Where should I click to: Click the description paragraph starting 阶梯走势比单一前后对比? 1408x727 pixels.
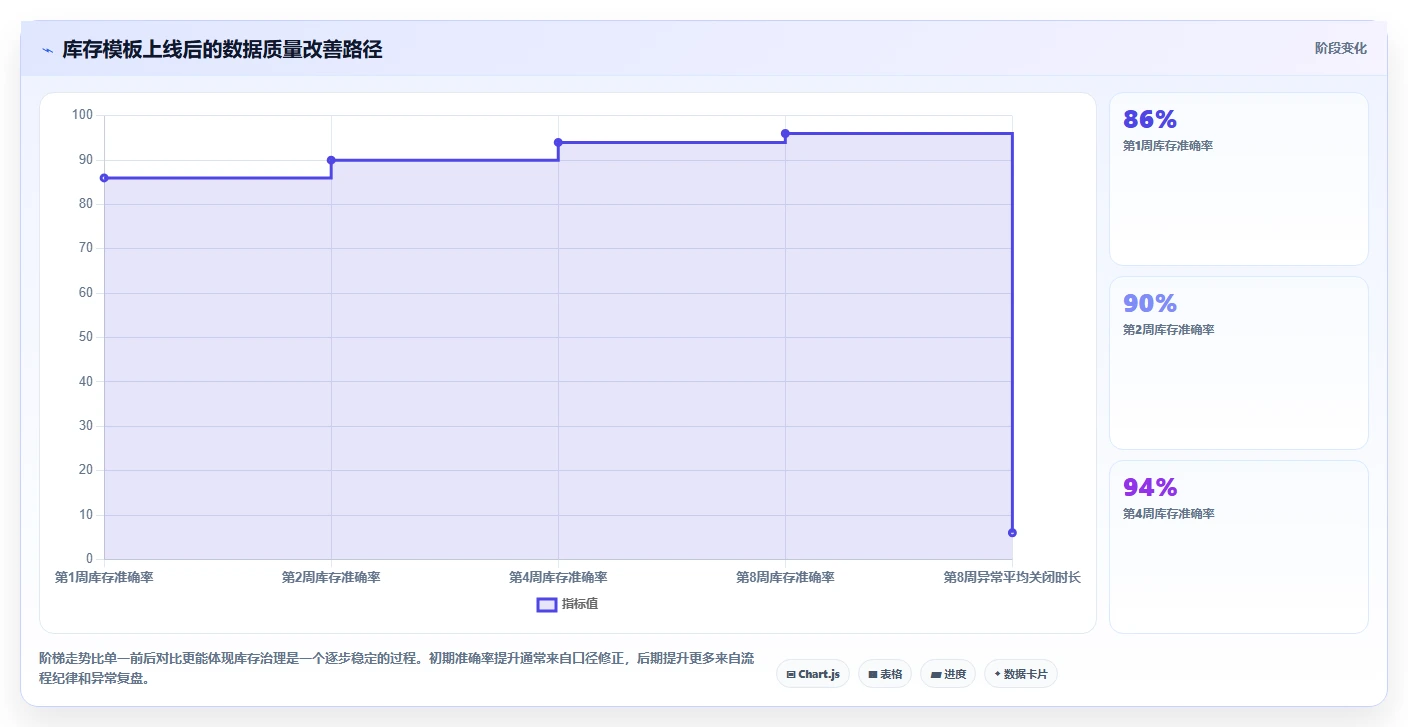pyautogui.click(x=398, y=668)
